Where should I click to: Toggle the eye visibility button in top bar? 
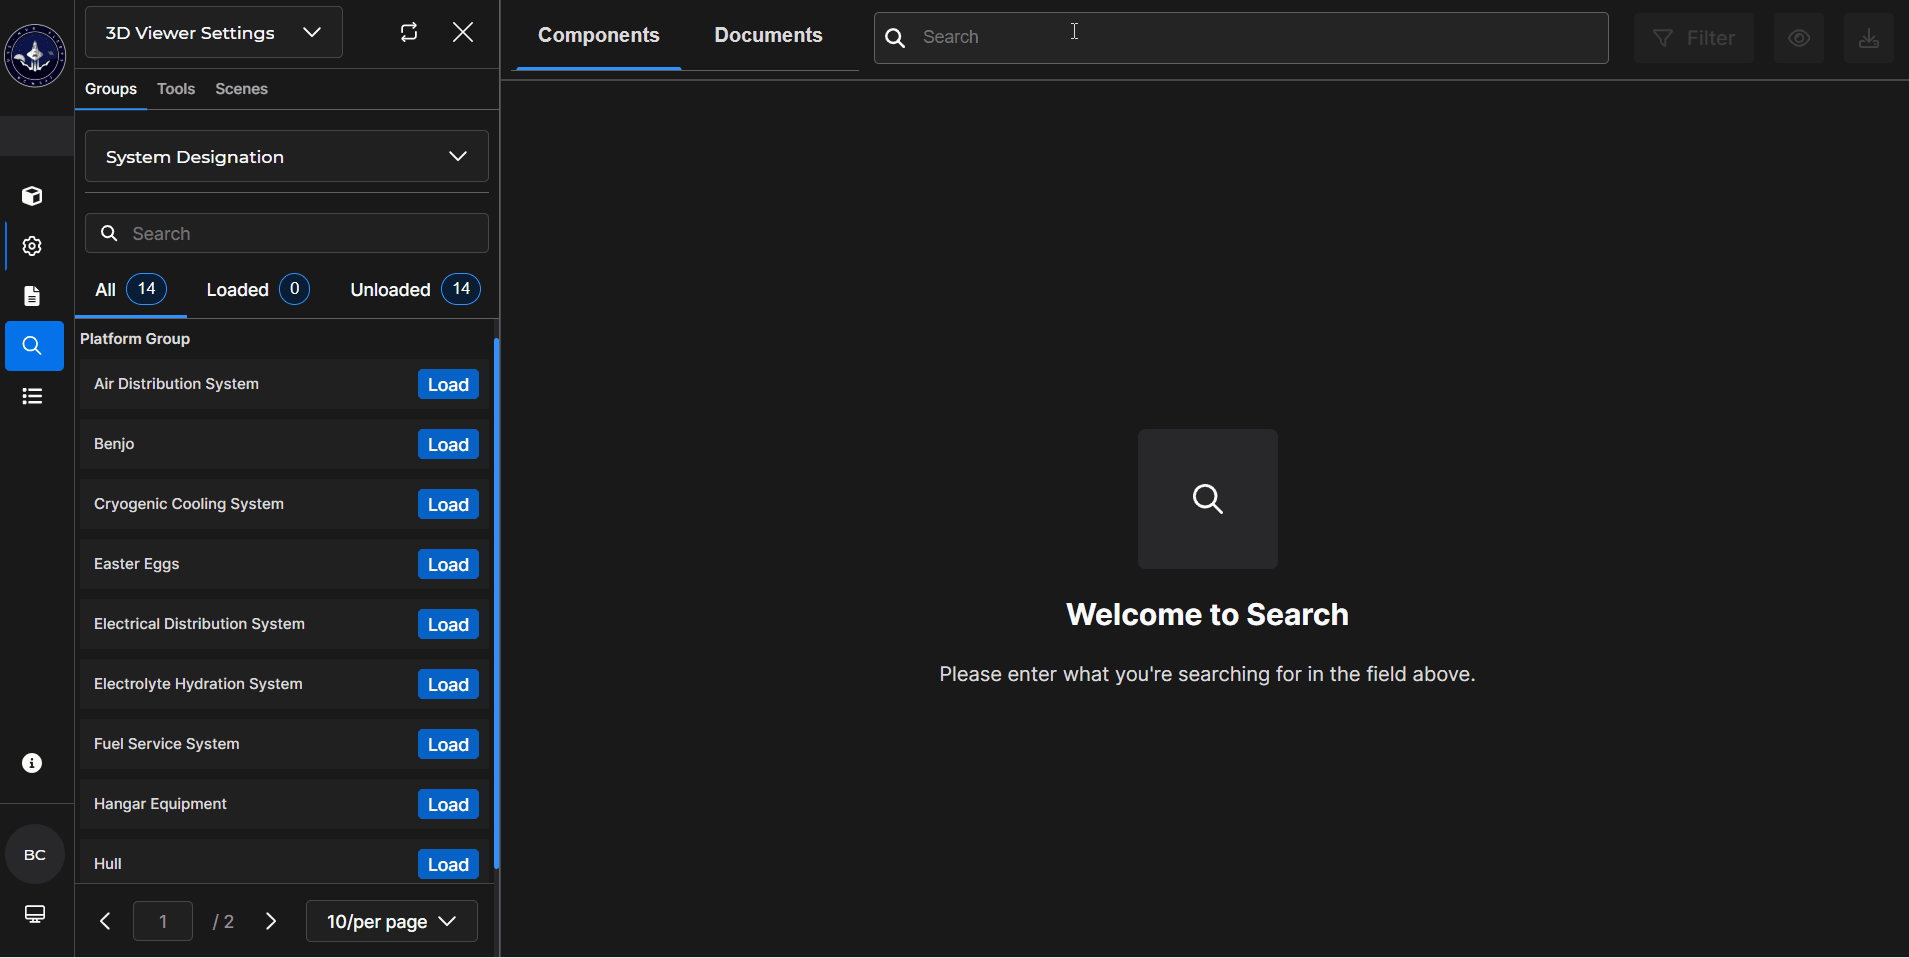tap(1799, 38)
